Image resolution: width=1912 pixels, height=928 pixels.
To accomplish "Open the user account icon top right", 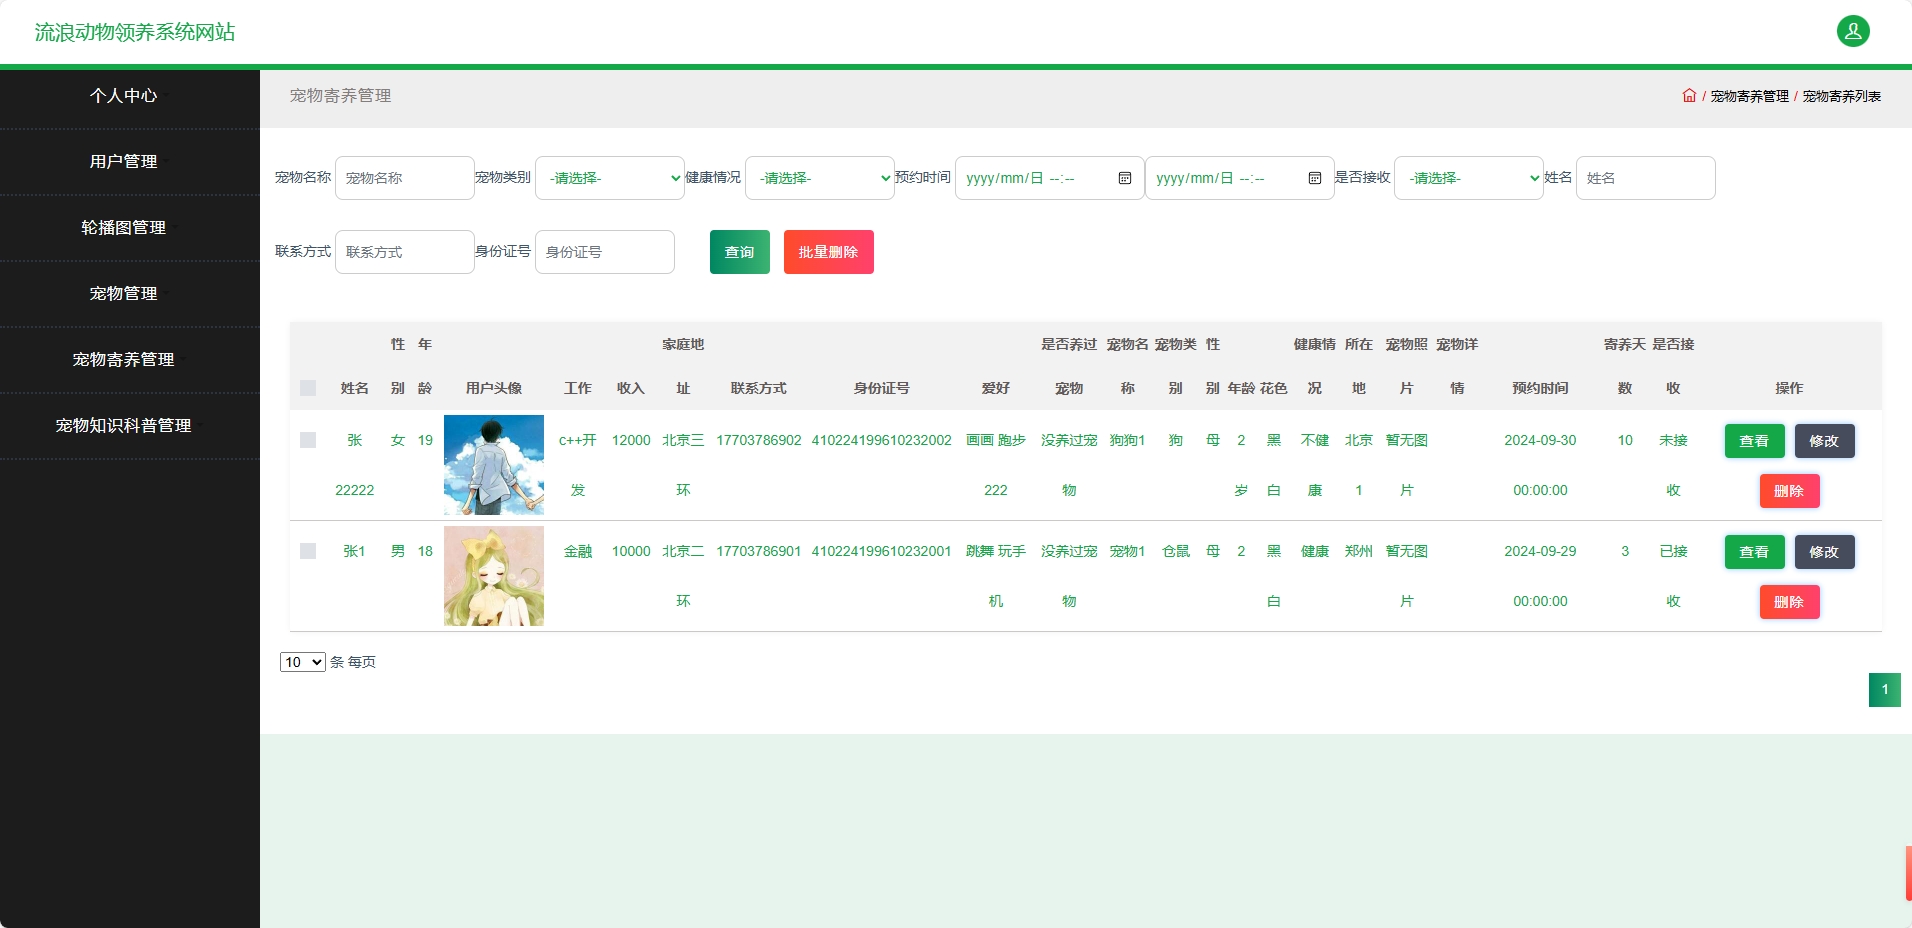I will click(x=1854, y=31).
